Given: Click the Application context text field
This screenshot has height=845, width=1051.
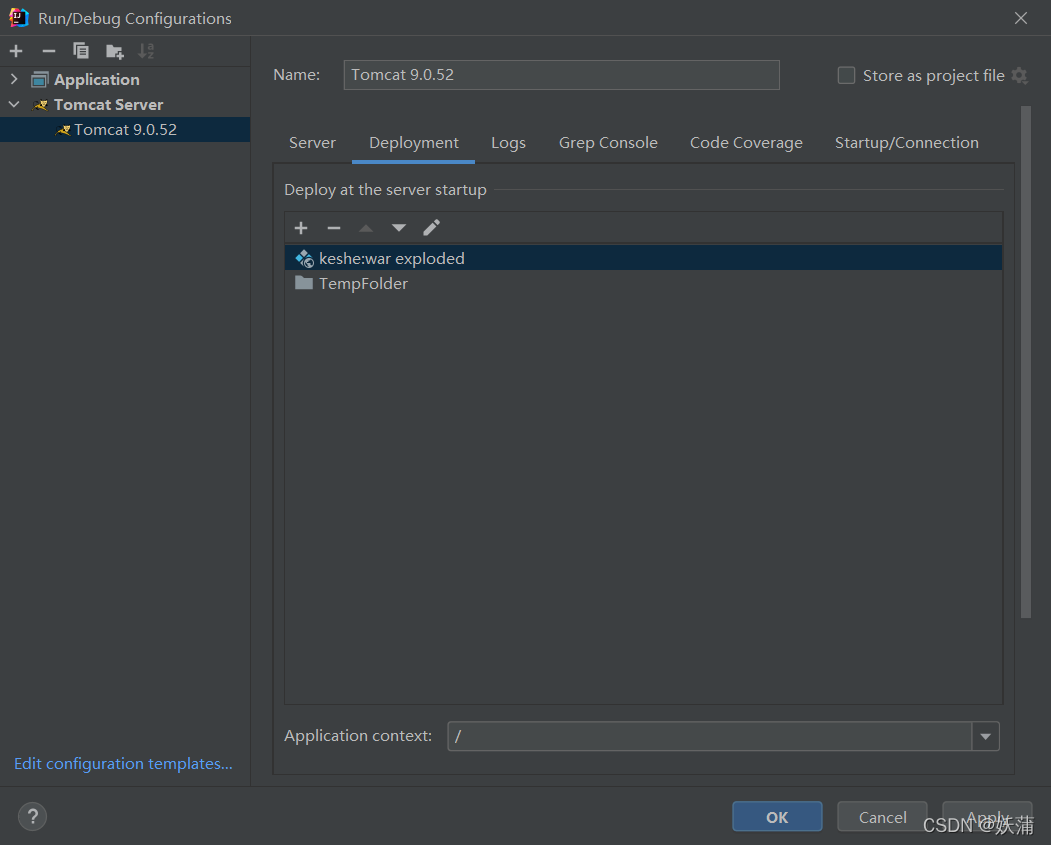Looking at the screenshot, I should tap(710, 736).
